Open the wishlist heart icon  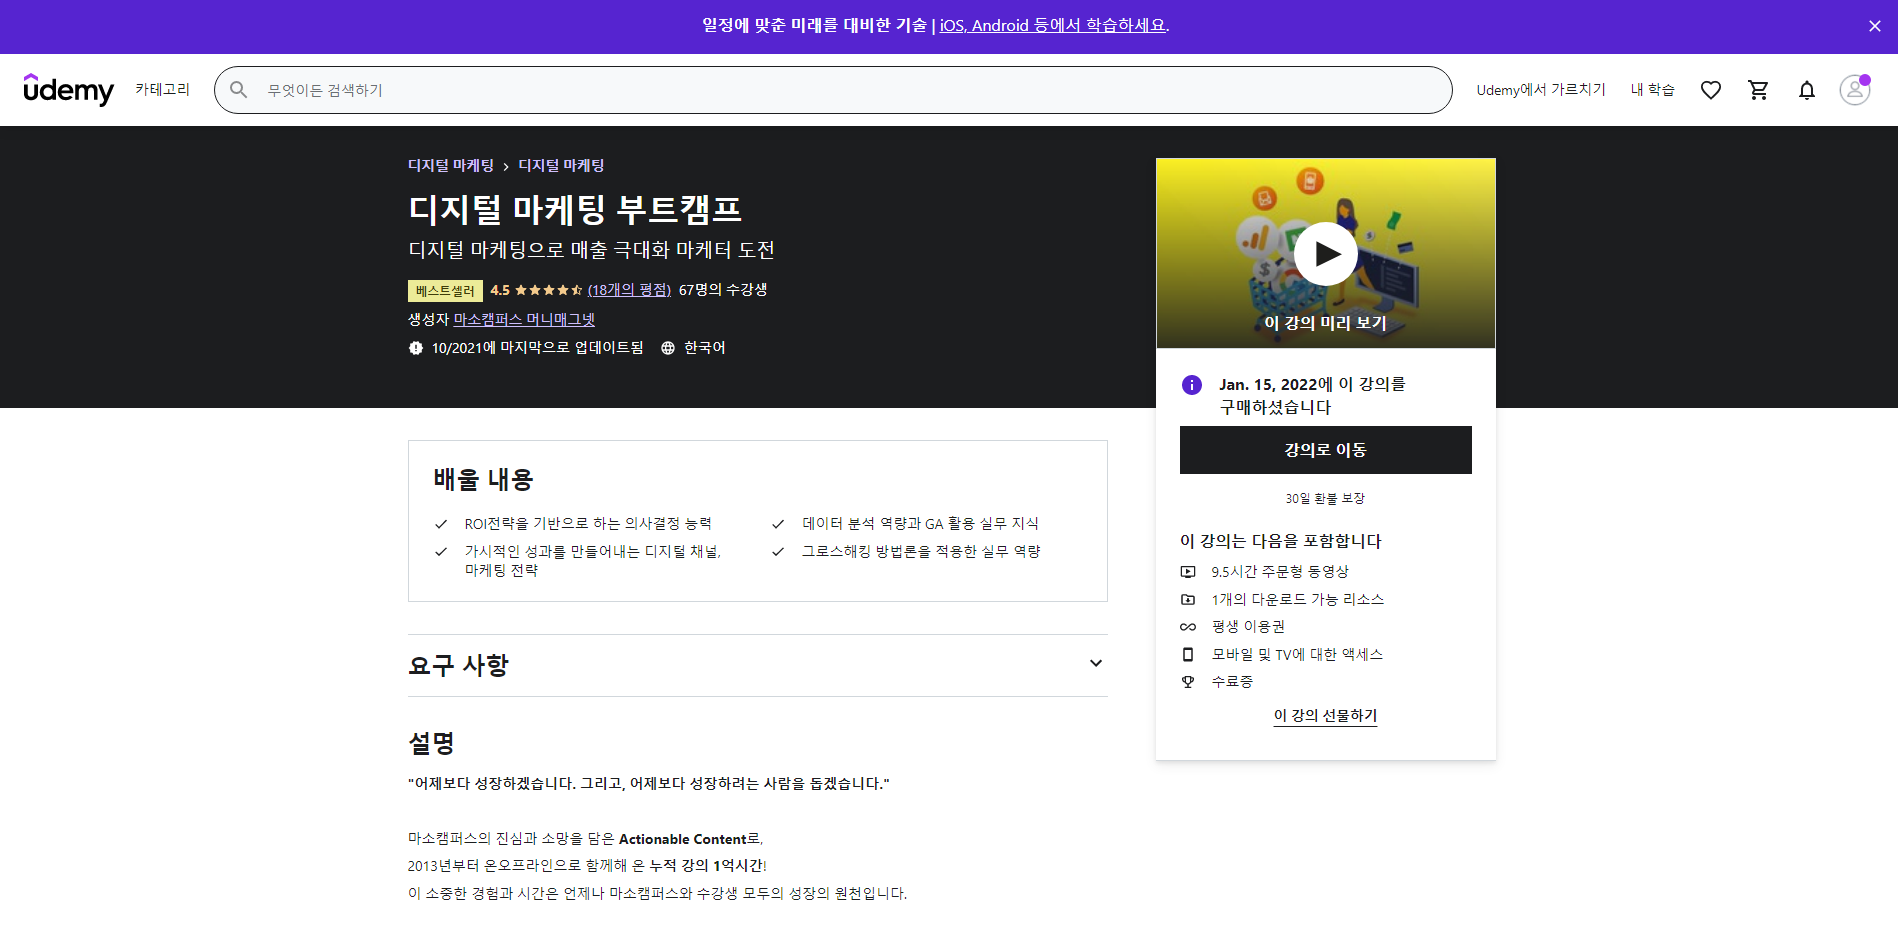(x=1711, y=90)
